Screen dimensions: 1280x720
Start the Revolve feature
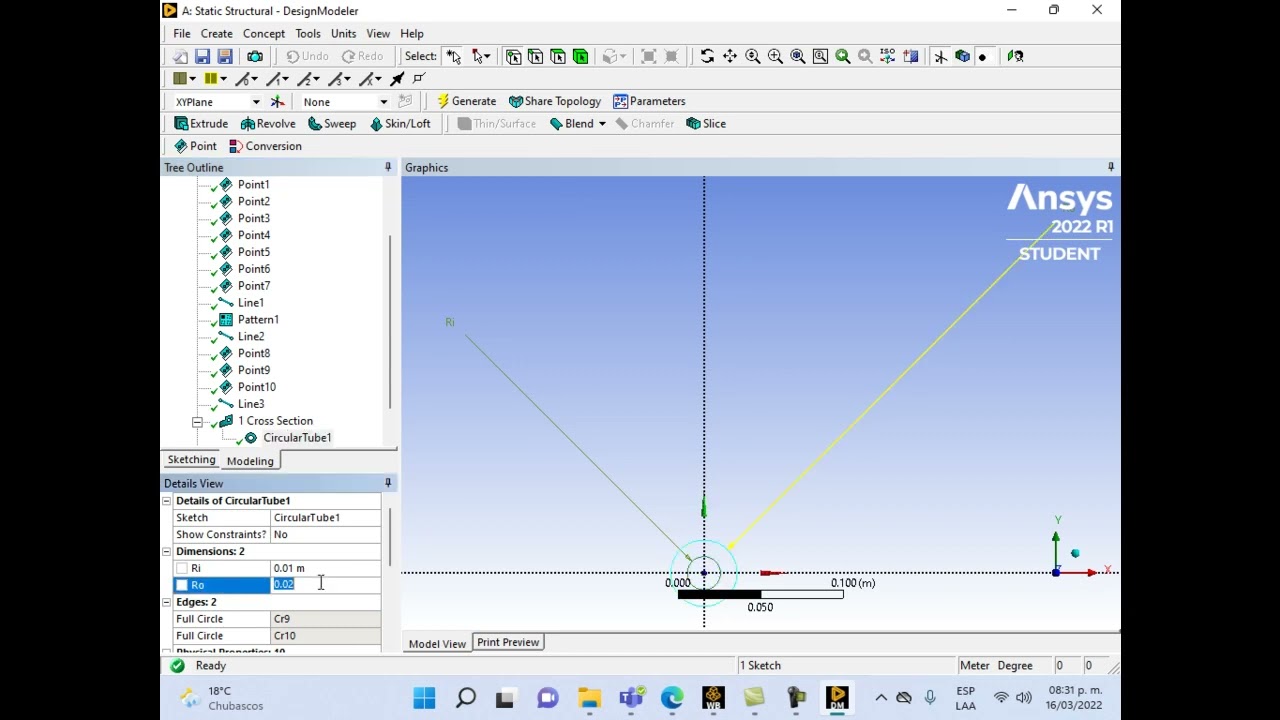[268, 124]
